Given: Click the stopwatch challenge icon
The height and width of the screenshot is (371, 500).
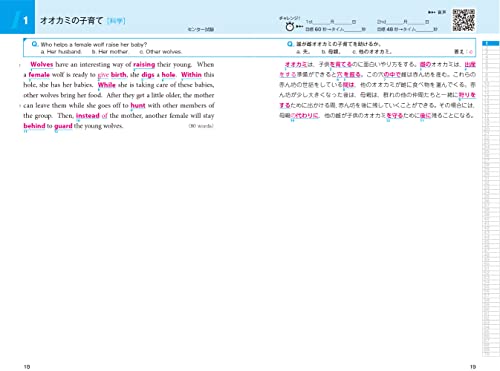Looking at the screenshot, I should pos(290,26).
